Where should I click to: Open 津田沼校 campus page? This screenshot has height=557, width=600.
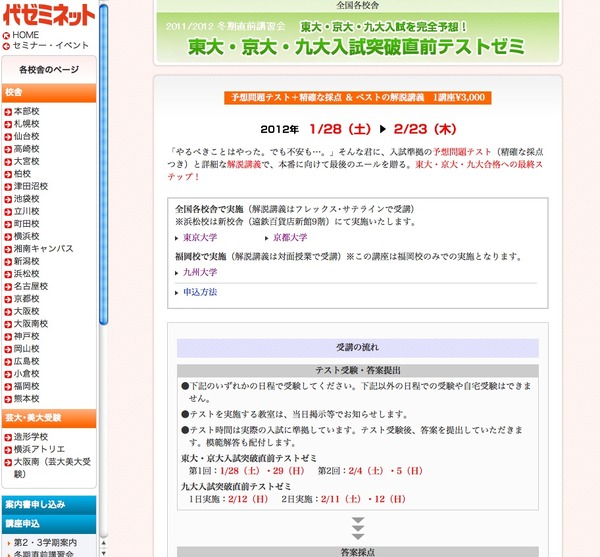(31, 186)
